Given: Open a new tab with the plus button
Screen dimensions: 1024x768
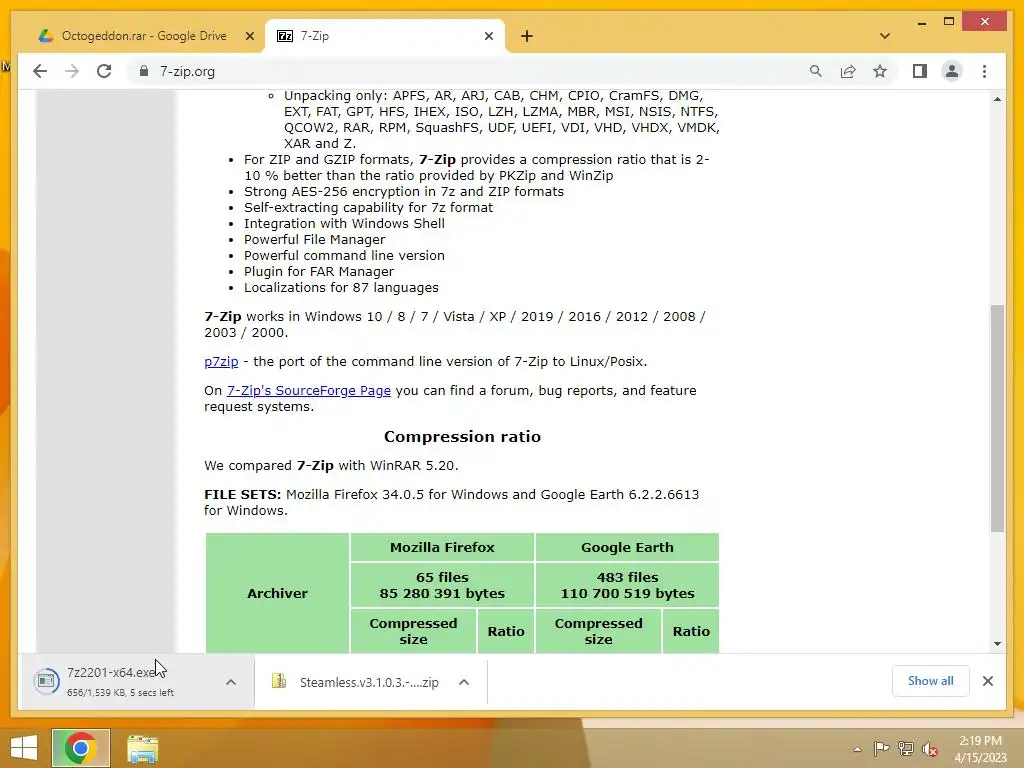Looking at the screenshot, I should 527,36.
